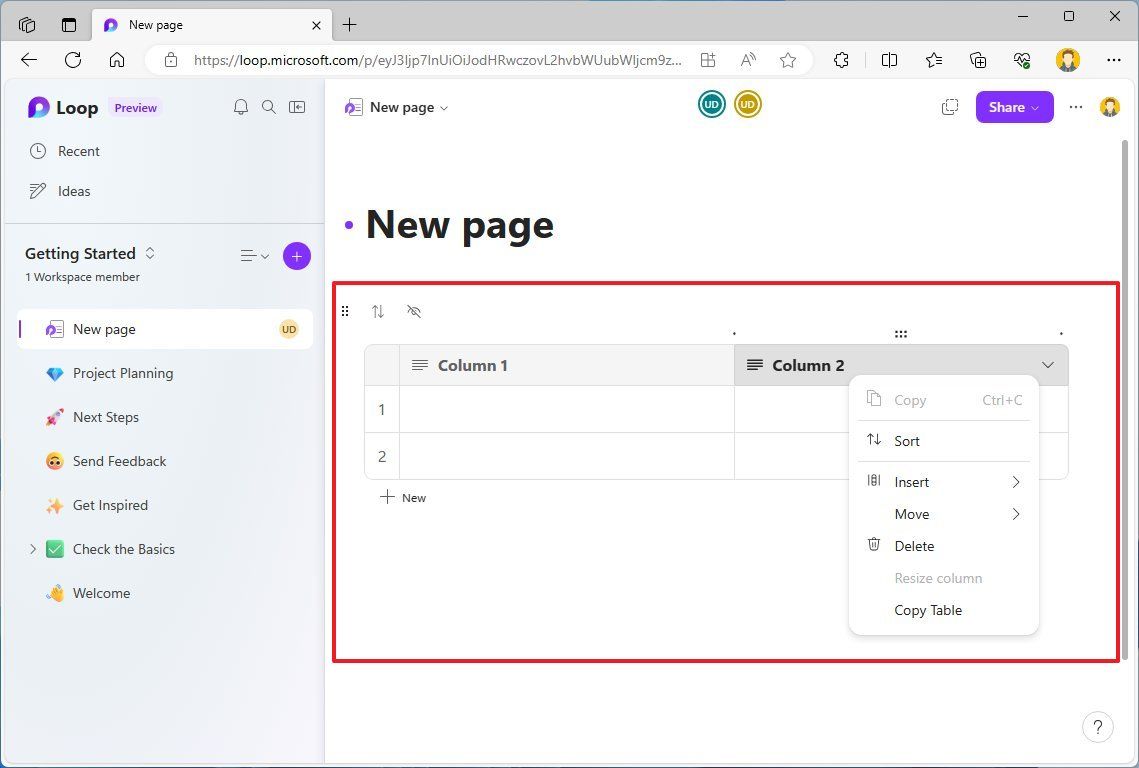
Task: Refresh the page with the reload icon
Action: pos(72,60)
